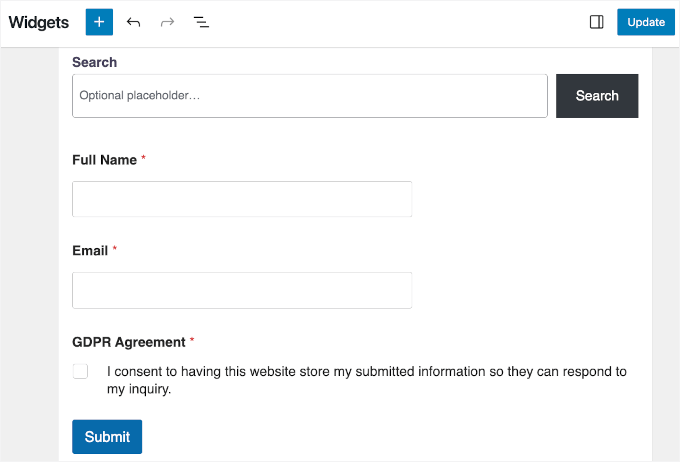This screenshot has height=462, width=680.
Task: Check the GDPR consent checkbox
Action: click(x=81, y=372)
